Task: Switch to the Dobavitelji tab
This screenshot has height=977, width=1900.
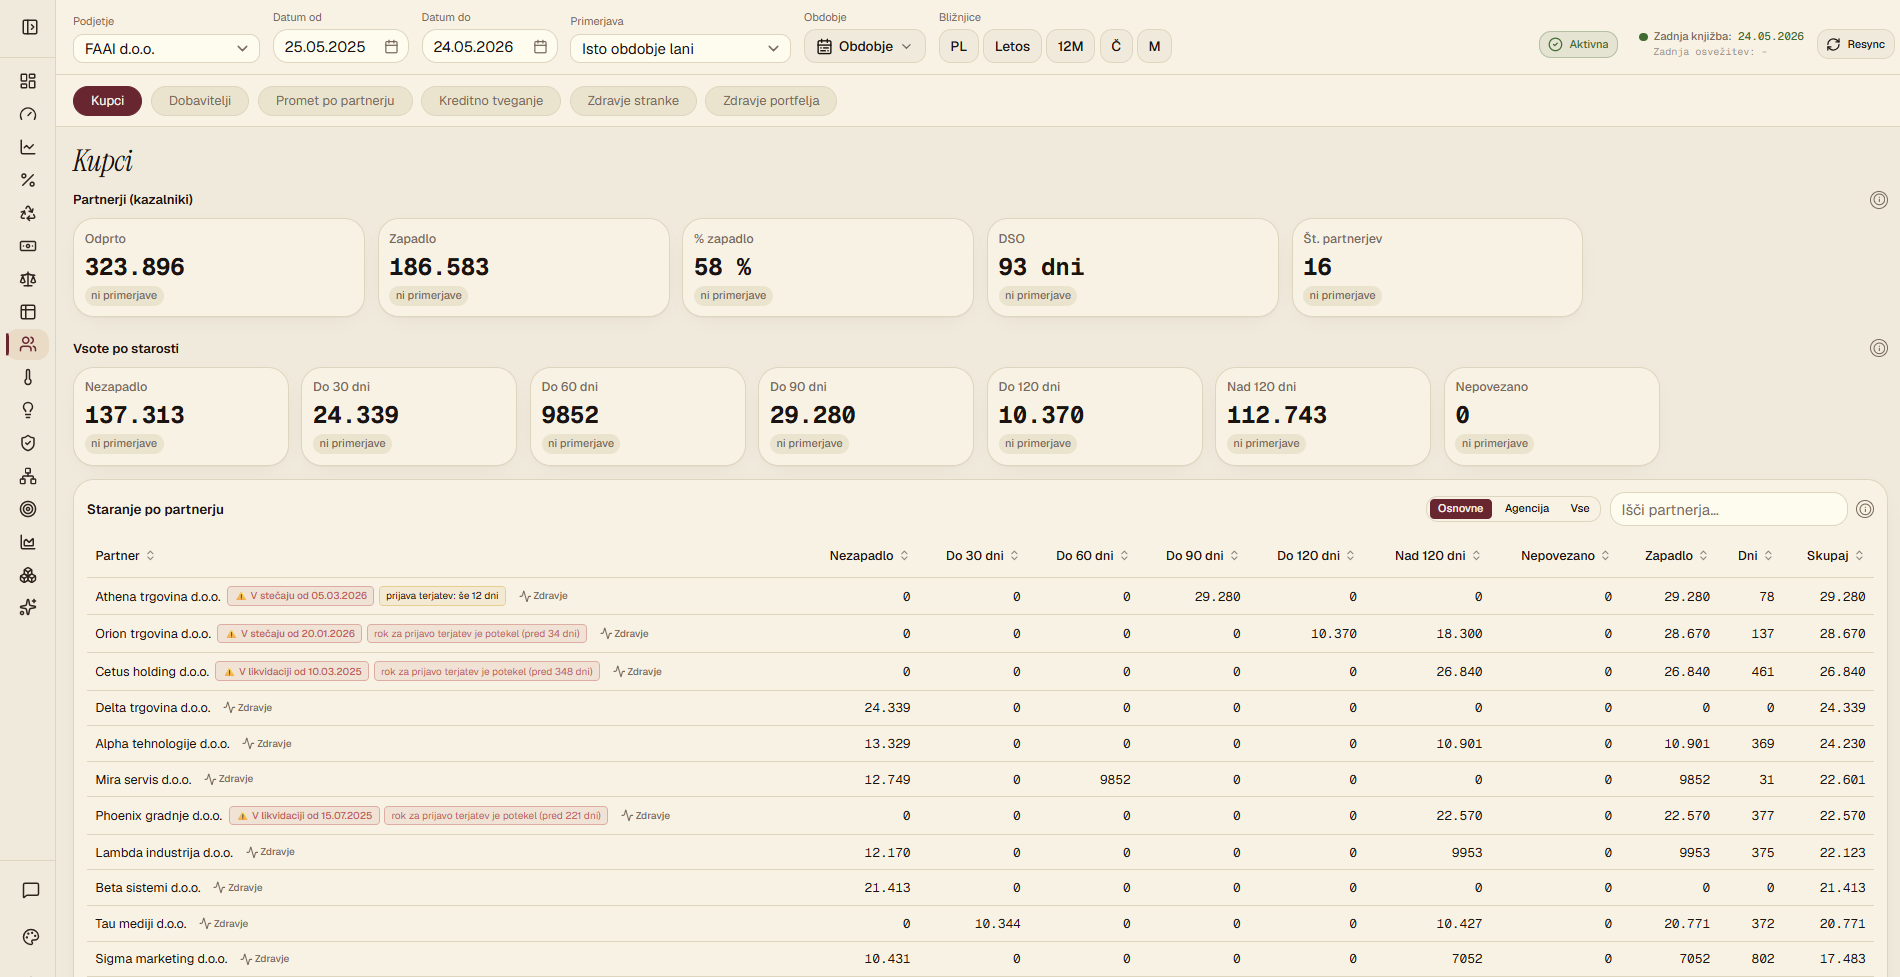Action: [200, 101]
